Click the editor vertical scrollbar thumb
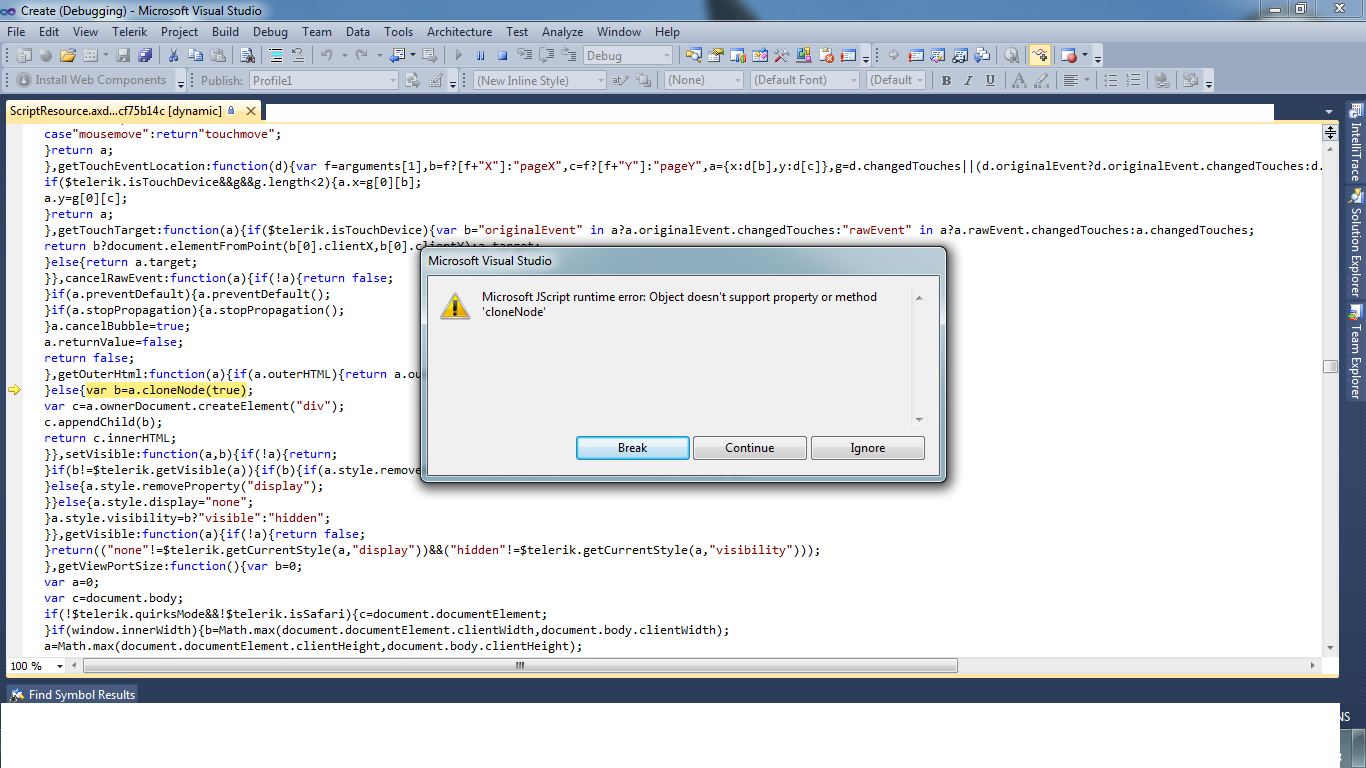Screen dimensions: 1366x768 (1330, 367)
